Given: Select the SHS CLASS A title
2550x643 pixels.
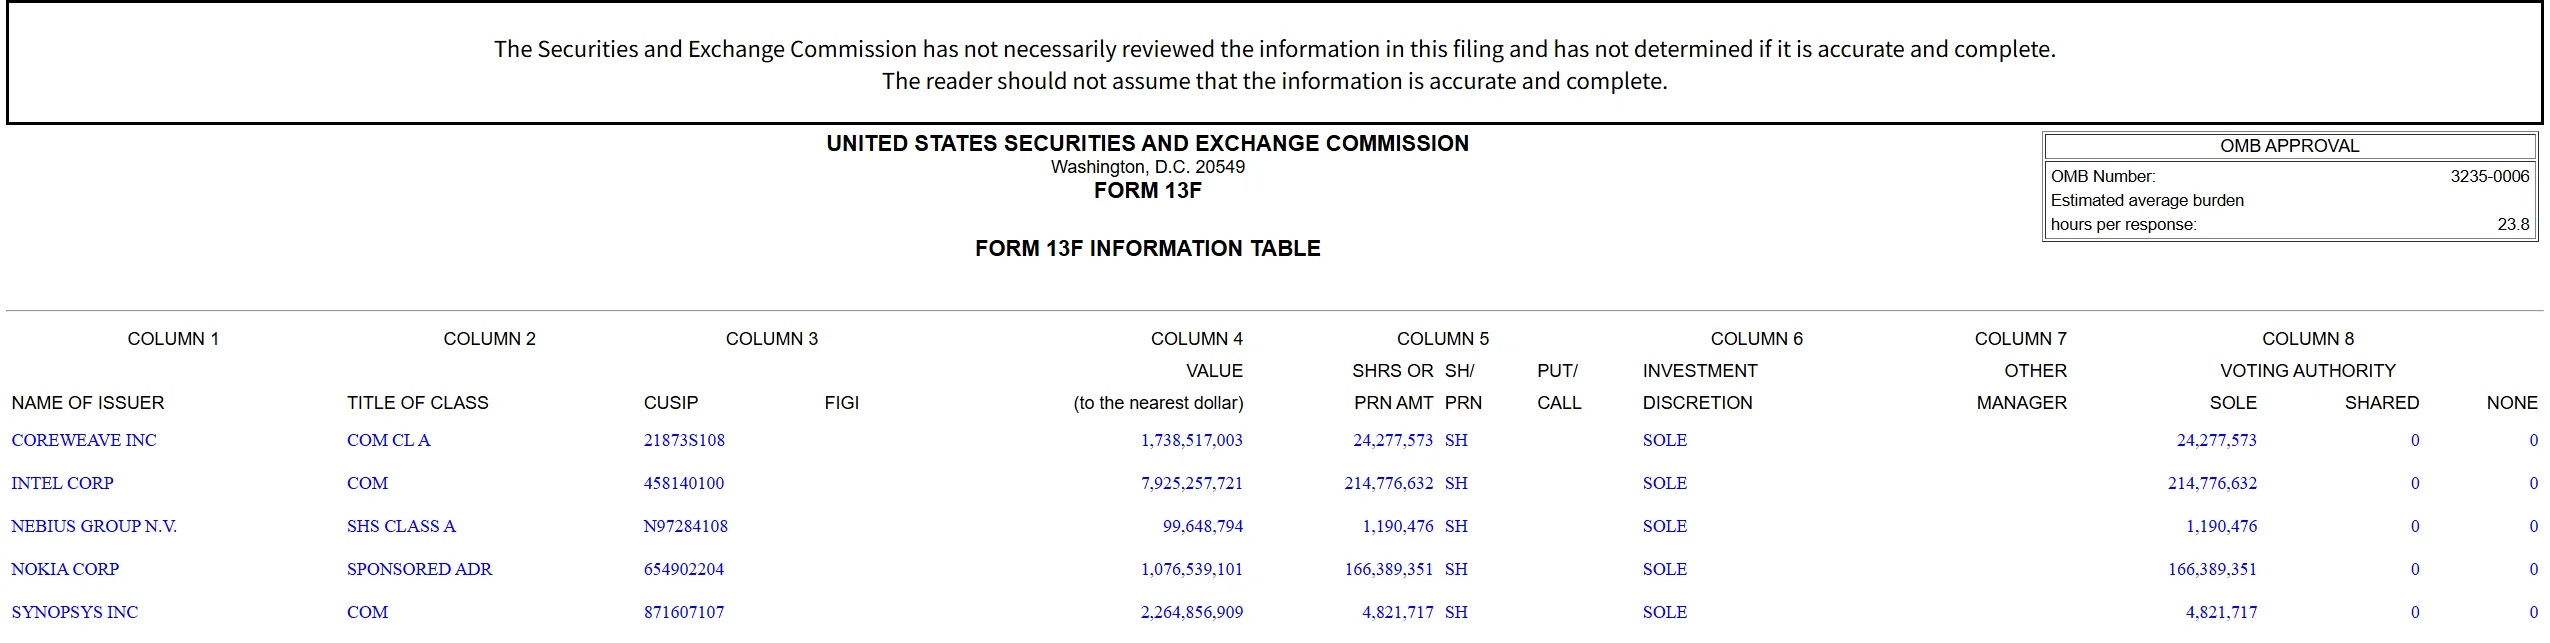Looking at the screenshot, I should click(401, 526).
